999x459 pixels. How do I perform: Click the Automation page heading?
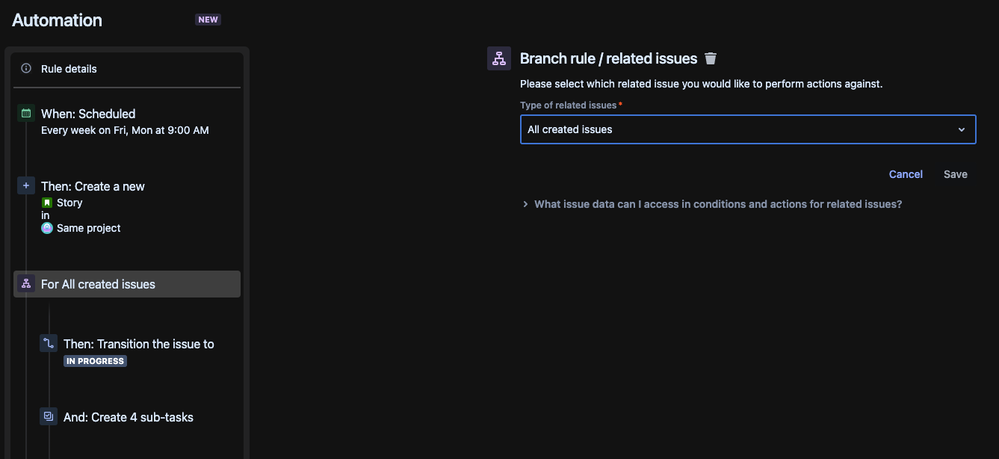57,20
